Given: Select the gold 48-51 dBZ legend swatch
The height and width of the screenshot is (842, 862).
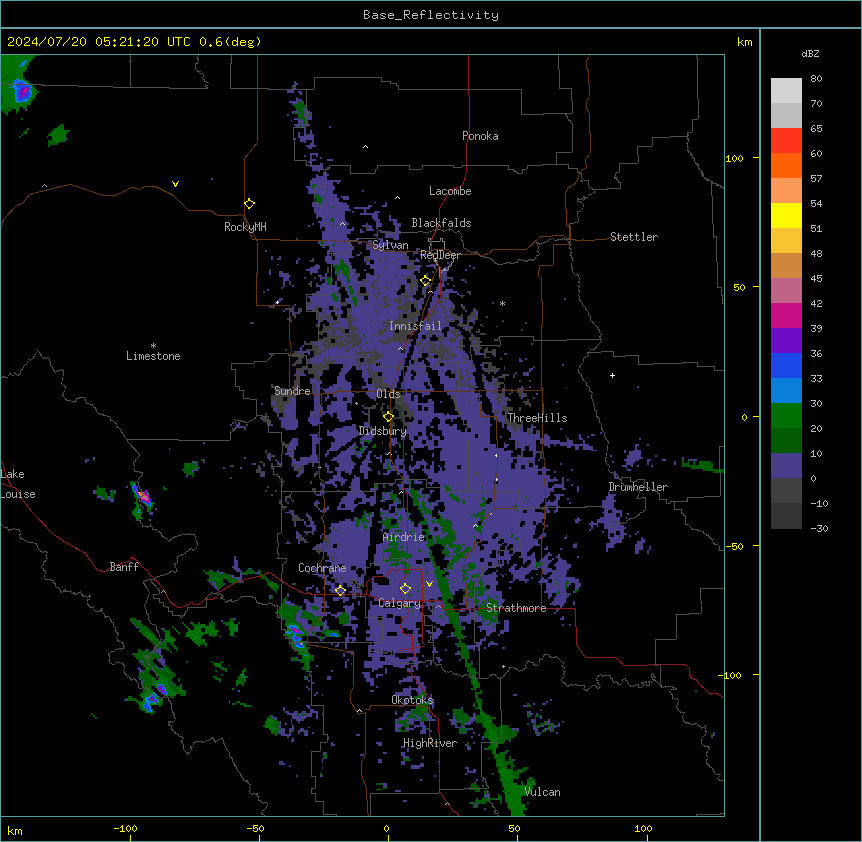Looking at the screenshot, I should tap(786, 241).
